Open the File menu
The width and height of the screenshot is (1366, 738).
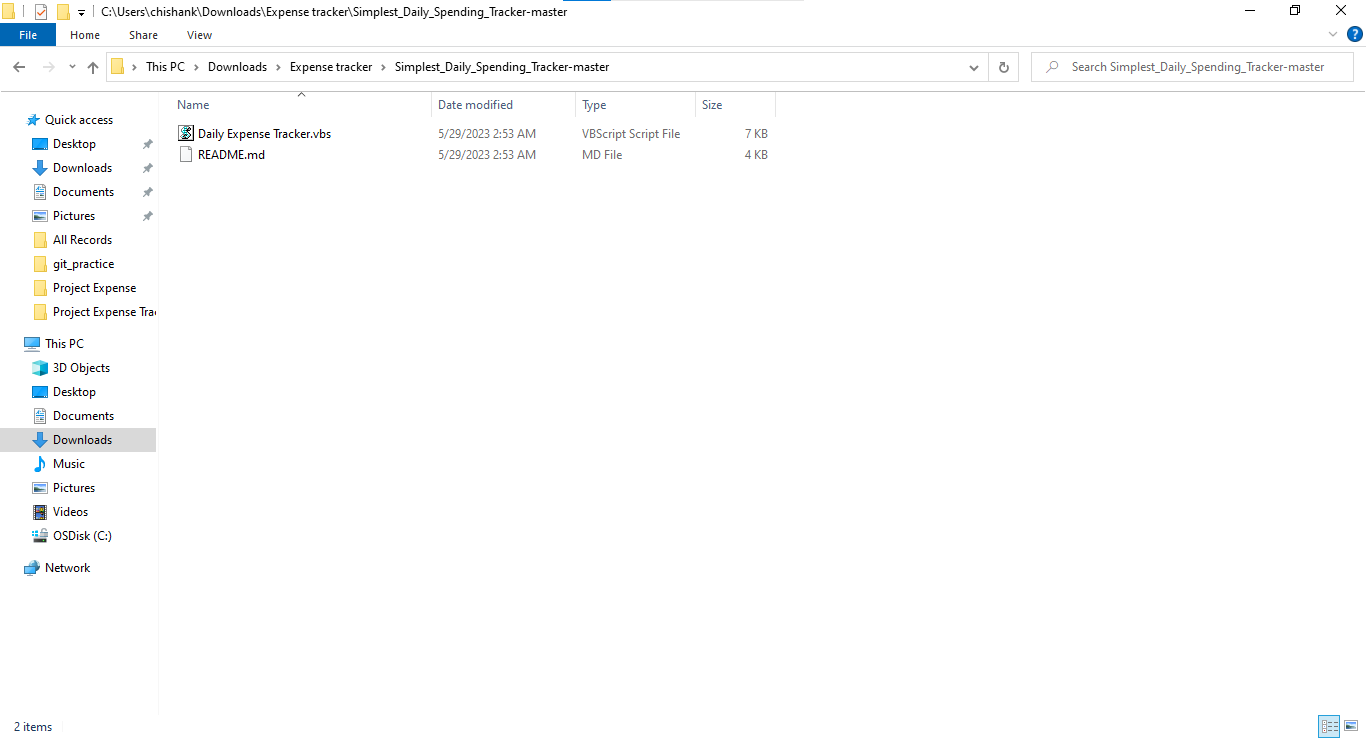27,34
